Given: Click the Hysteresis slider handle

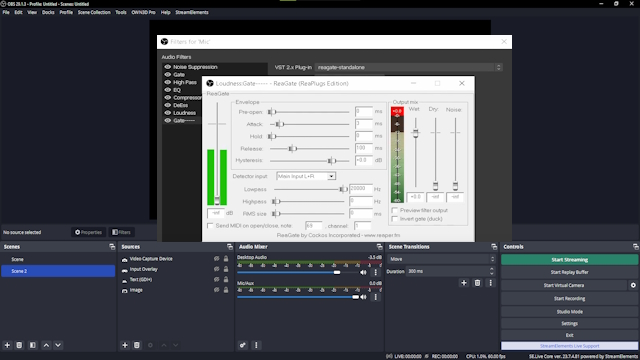Looking at the screenshot, I should (x=332, y=161).
